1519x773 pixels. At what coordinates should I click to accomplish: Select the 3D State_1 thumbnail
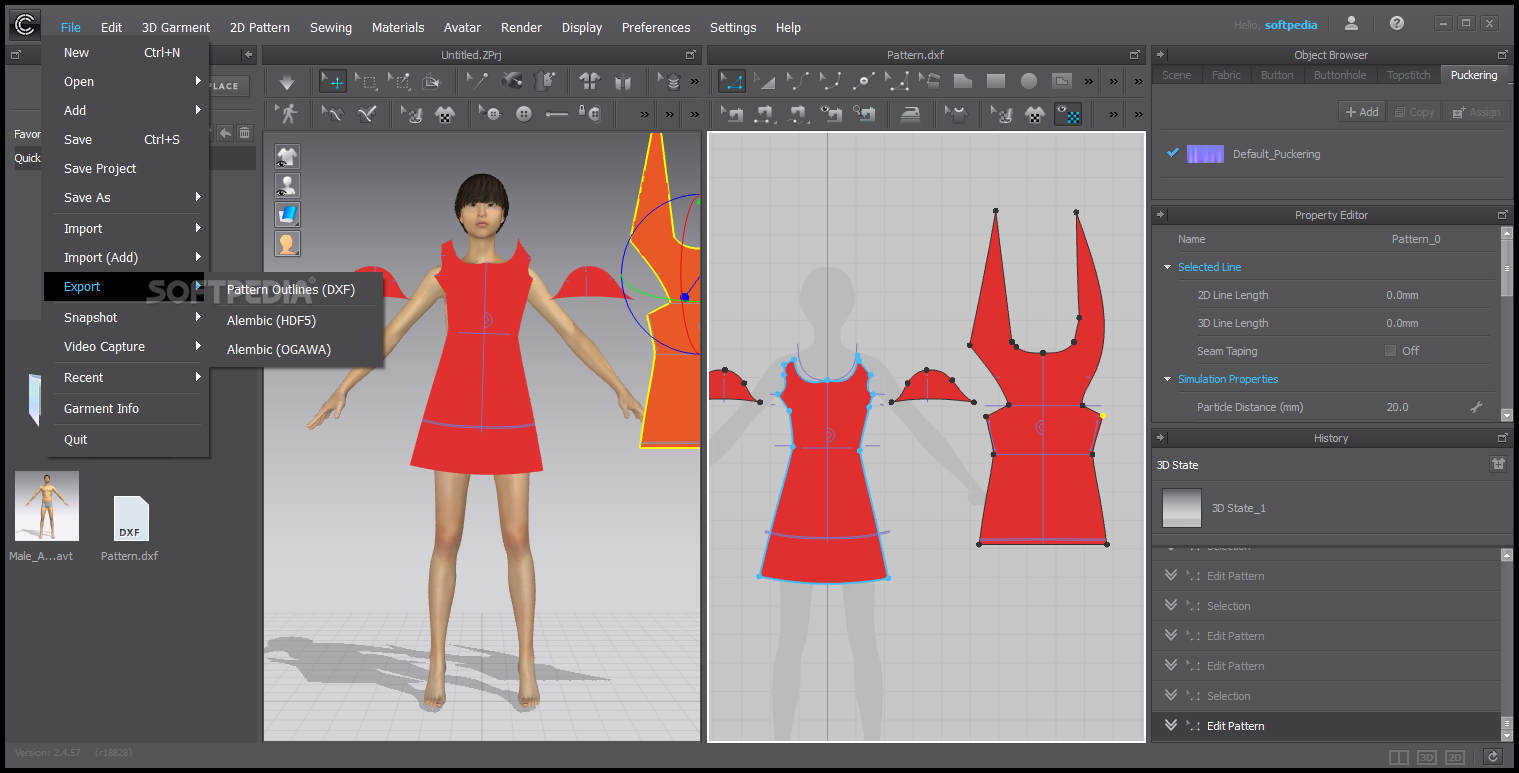click(x=1181, y=508)
